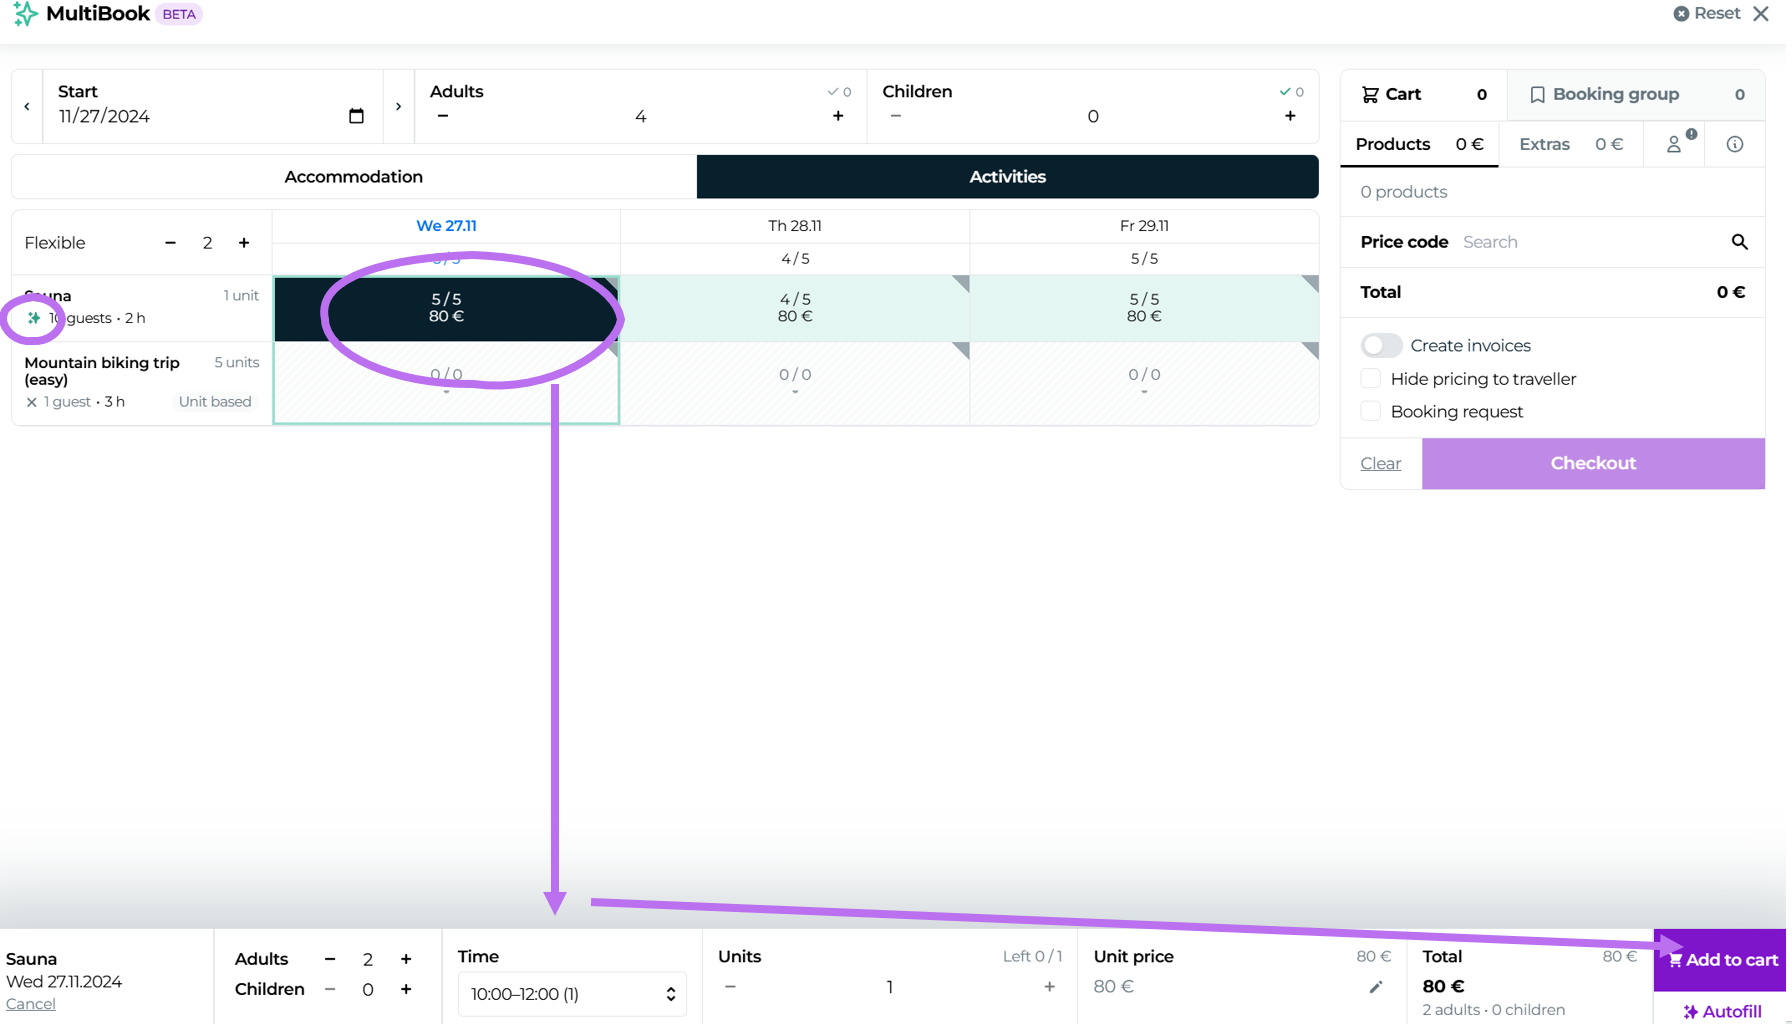Click the Cancel link under Sauna

pos(31,1004)
